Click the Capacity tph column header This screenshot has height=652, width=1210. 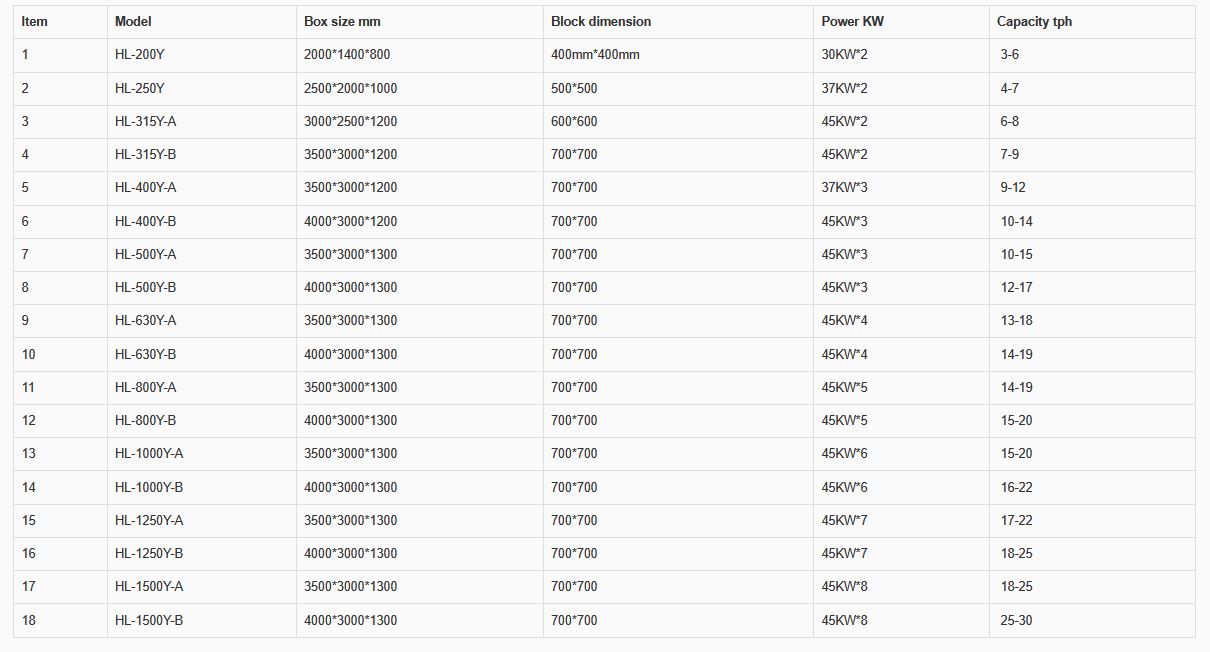pyautogui.click(x=1034, y=21)
